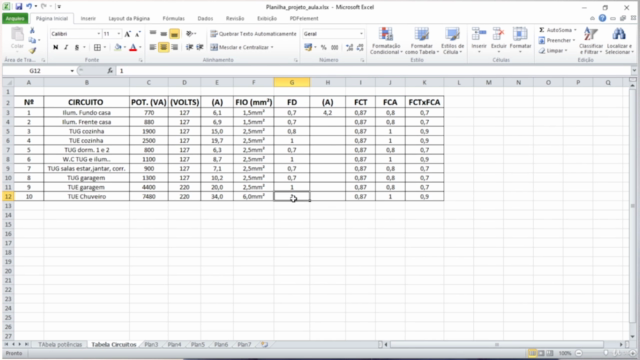640x360 pixels.
Task: Toggle middle vertical alignment
Action: [163, 34]
